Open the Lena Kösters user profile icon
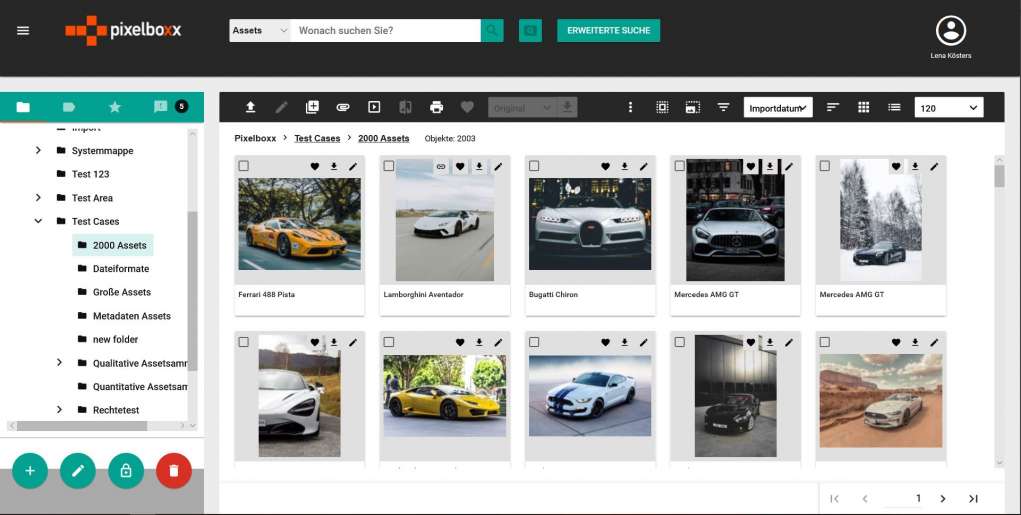Screen dimensions: 1021x515 point(951,31)
